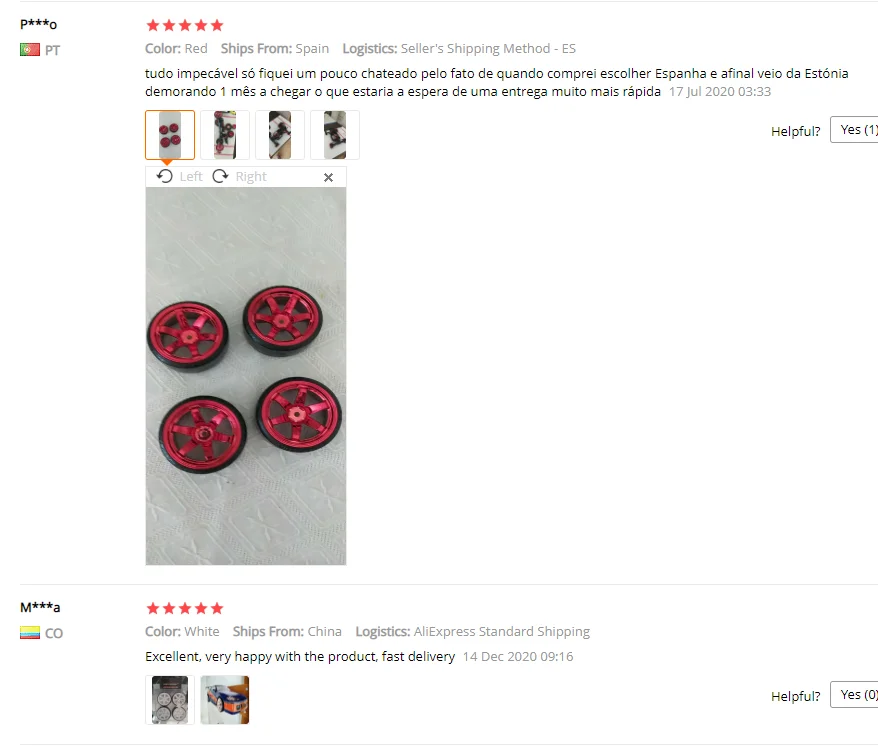
Task: Click the five-star rating of M***a
Action: 184,608
